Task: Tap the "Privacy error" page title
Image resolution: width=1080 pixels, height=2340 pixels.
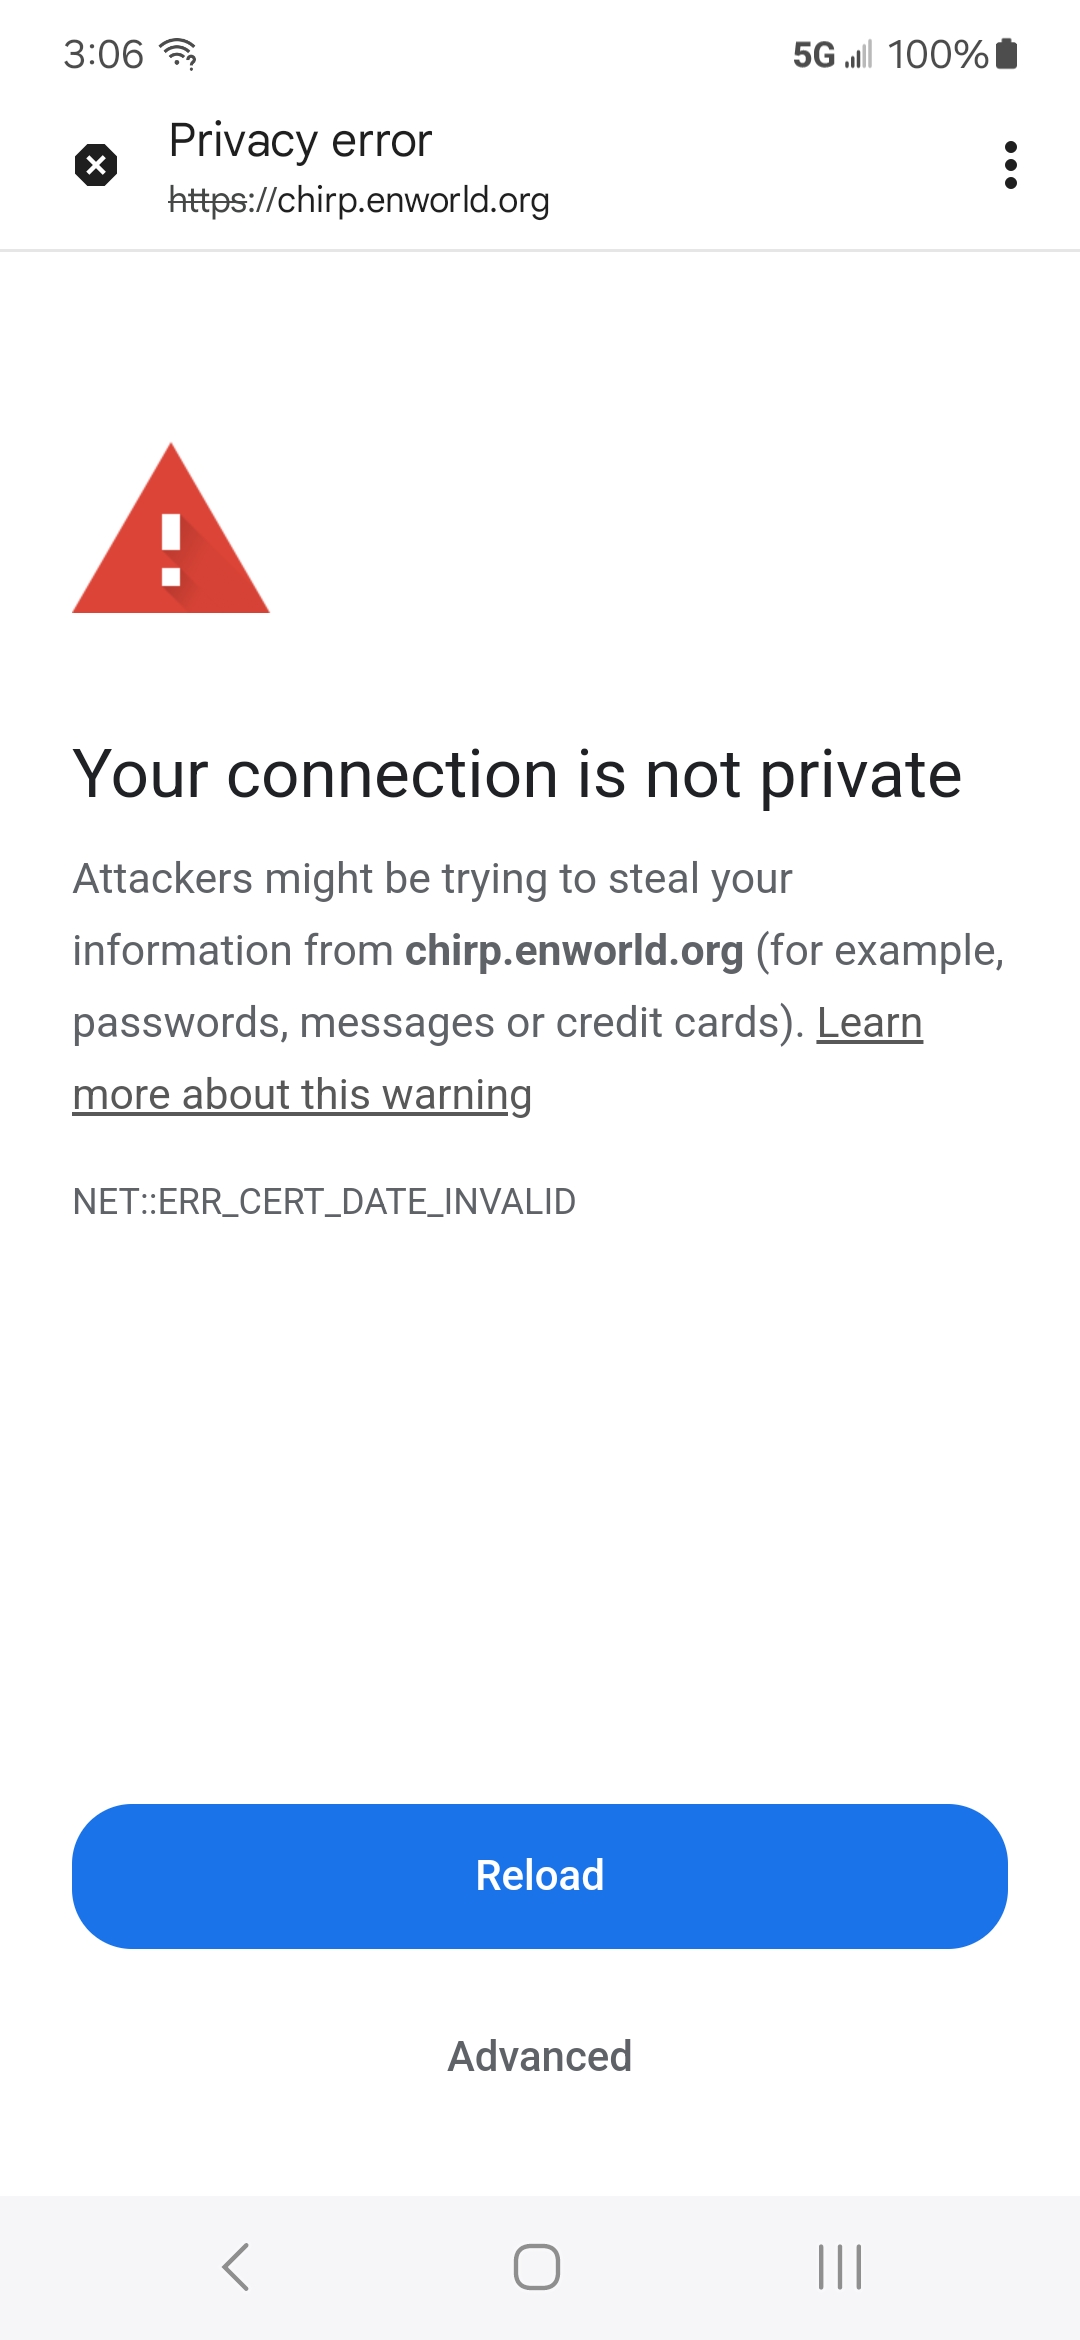Action: [300, 140]
